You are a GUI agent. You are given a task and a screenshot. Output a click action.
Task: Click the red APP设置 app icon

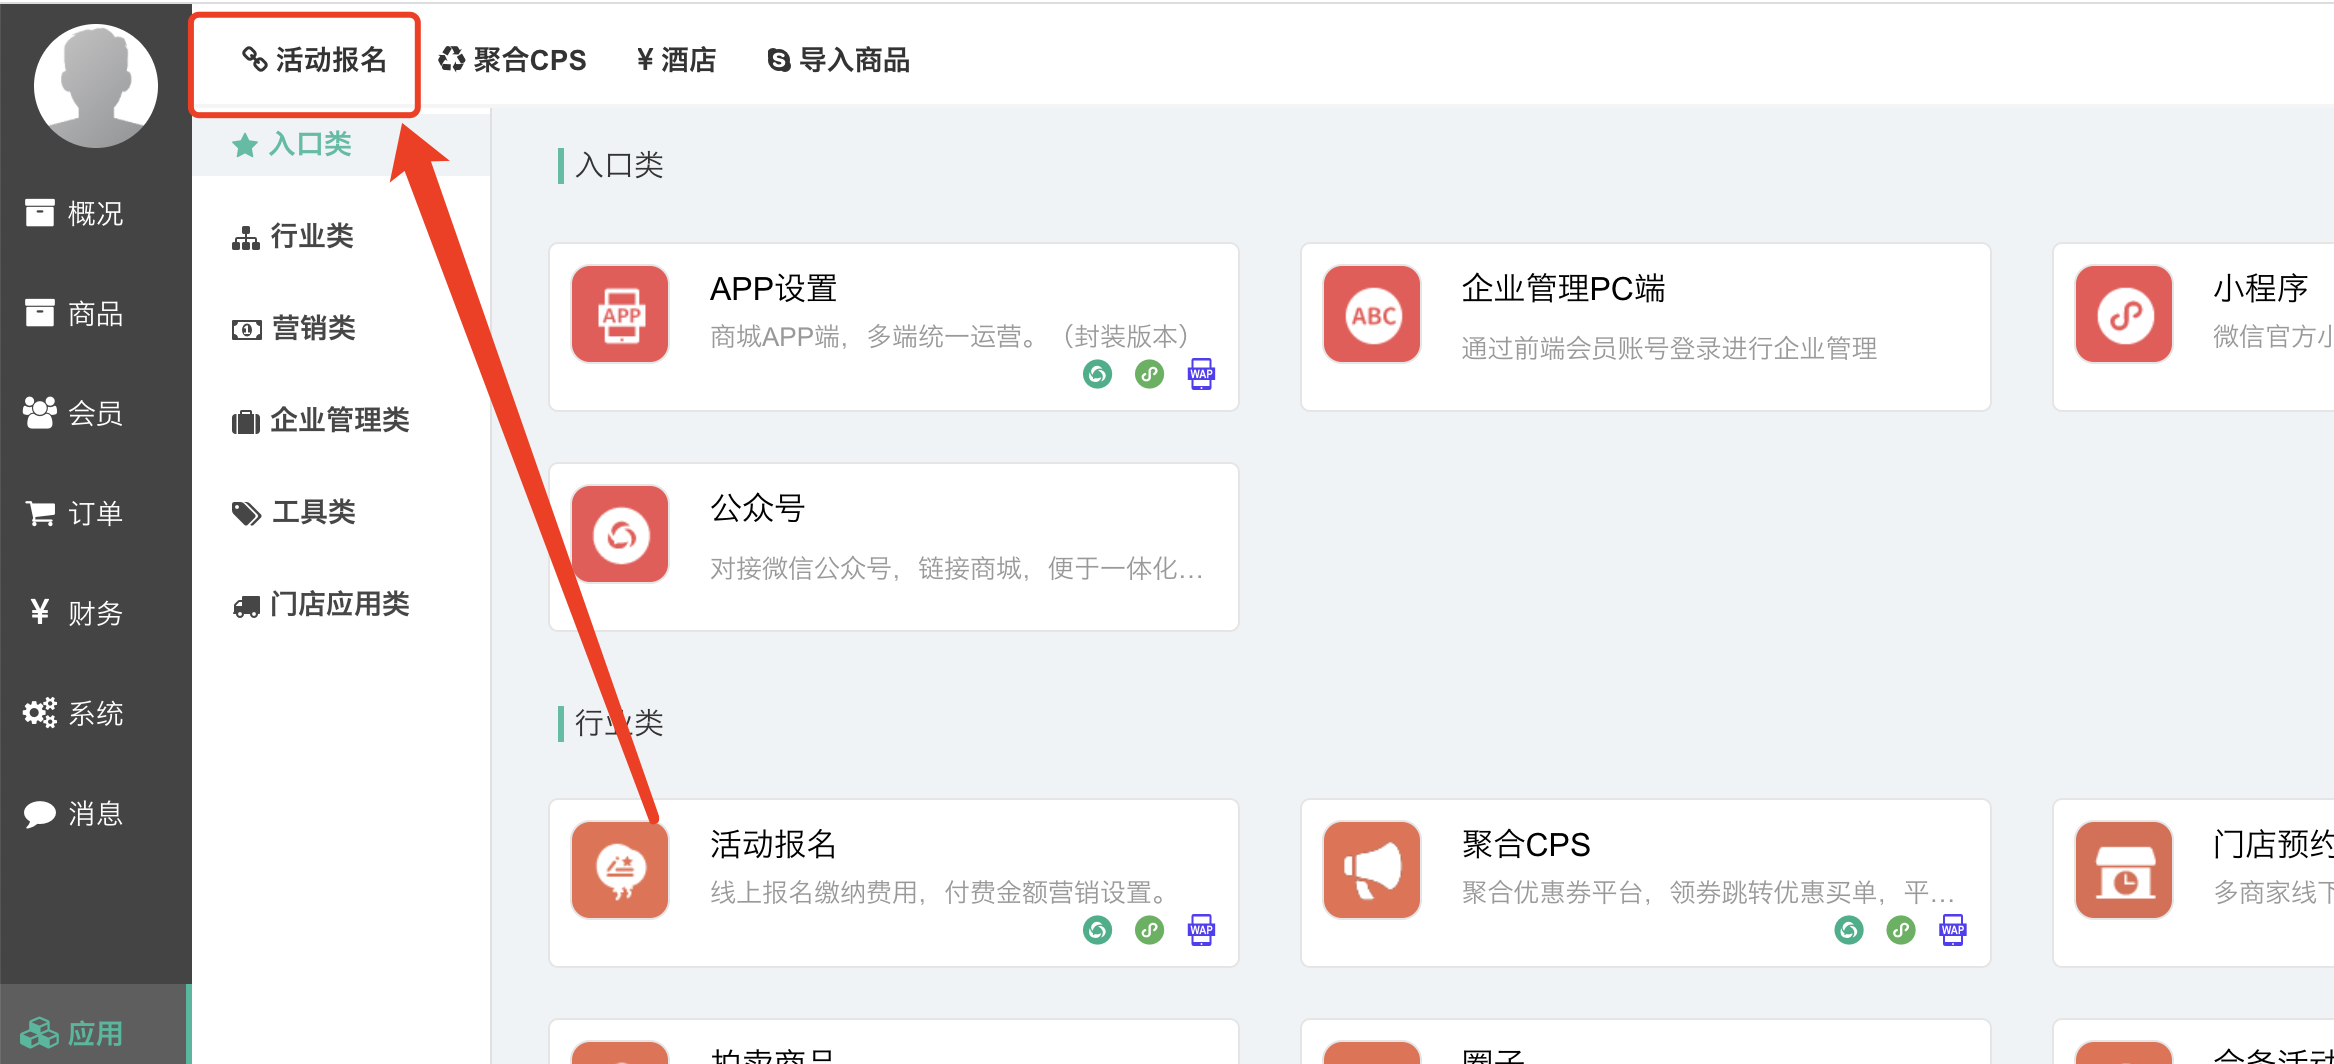click(620, 314)
